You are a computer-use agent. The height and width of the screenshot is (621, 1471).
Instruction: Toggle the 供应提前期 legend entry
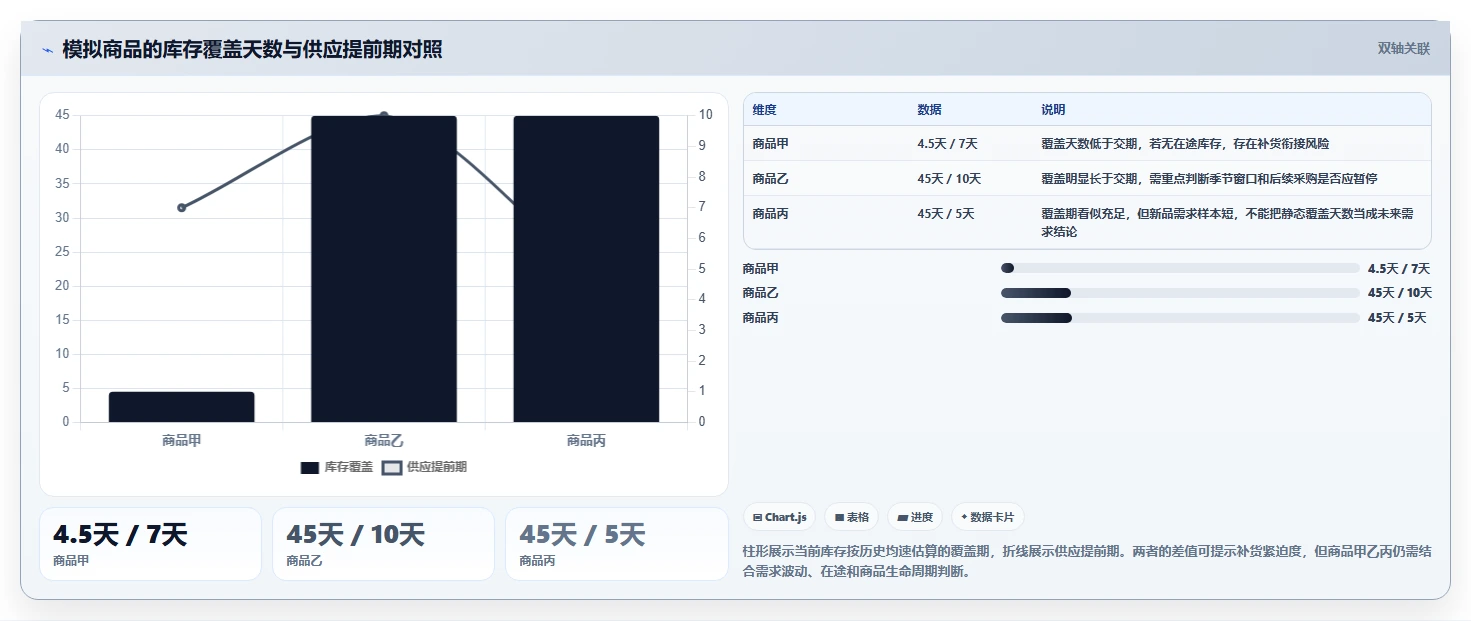425,467
